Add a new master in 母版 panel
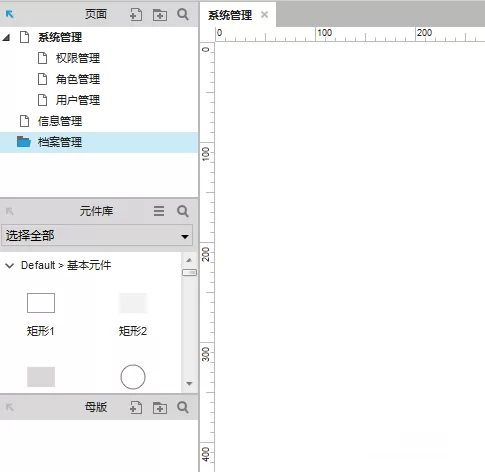 coord(136,408)
